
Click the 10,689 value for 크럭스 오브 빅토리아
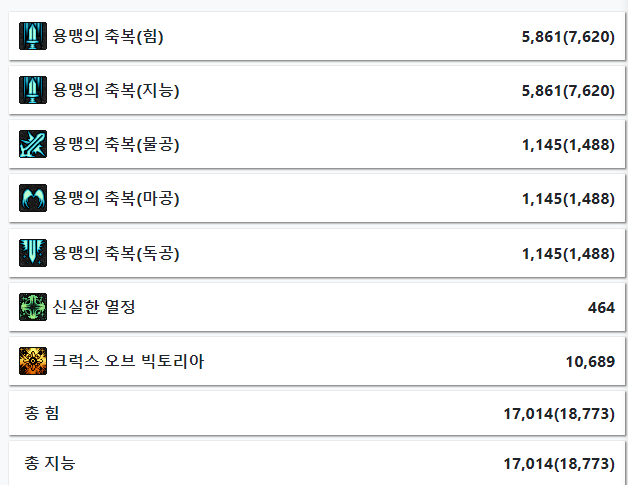point(590,362)
